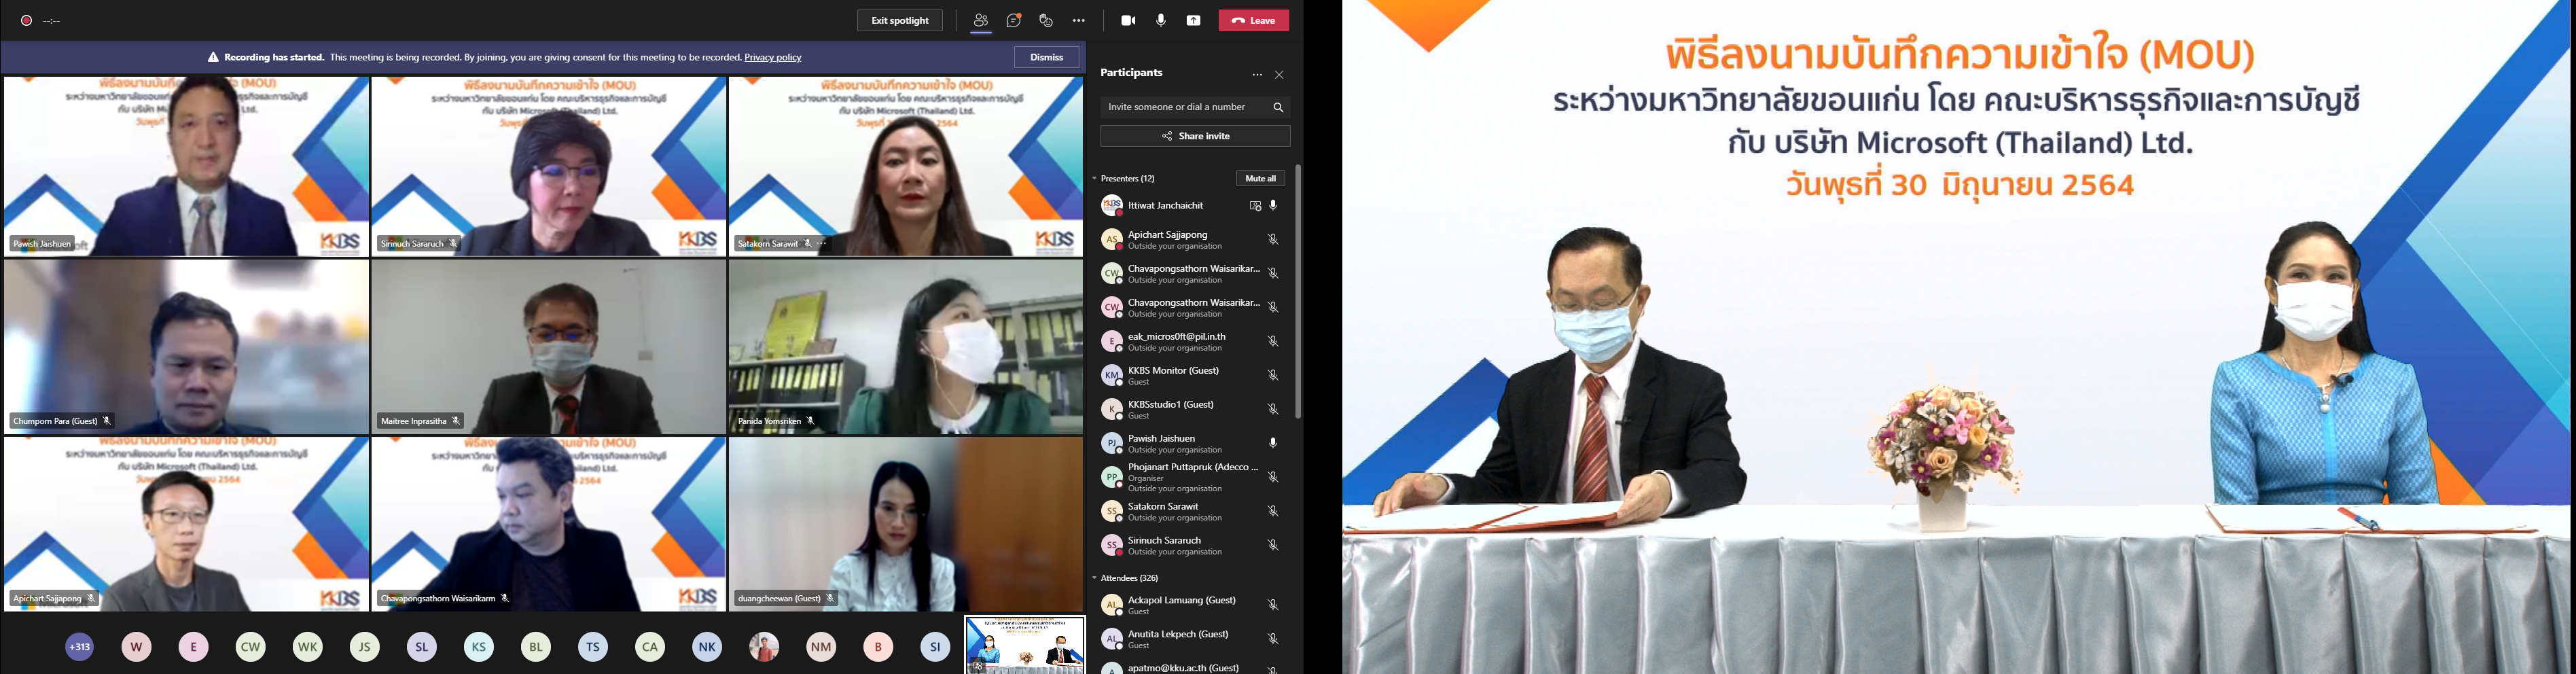Click microphone icon for Ittiwat Janchaichit
2576x674 pixels.
(x=1273, y=205)
